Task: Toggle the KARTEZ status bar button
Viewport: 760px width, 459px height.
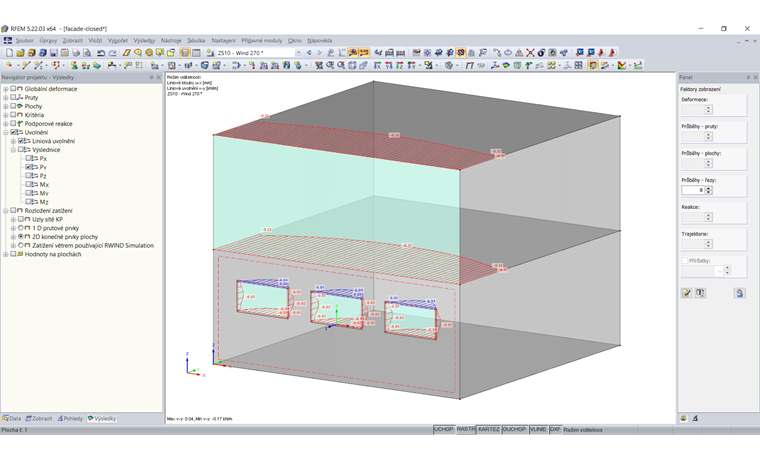Action: [x=489, y=429]
